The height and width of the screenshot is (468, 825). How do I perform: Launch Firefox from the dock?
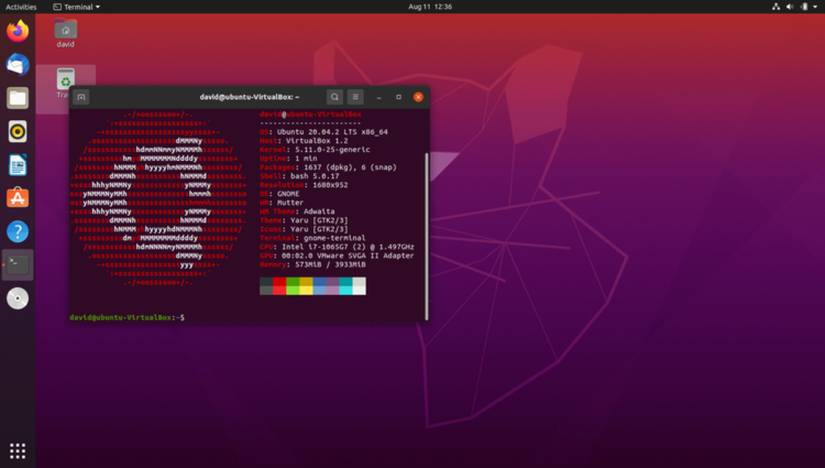[17, 31]
